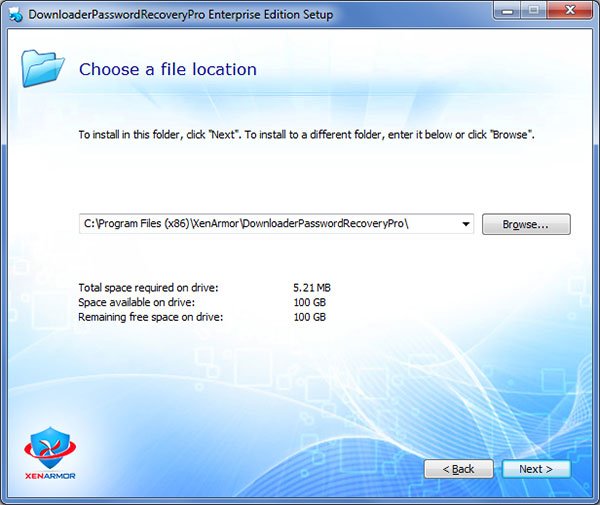
Task: Select the "Choose a file location" heading
Action: 168,69
